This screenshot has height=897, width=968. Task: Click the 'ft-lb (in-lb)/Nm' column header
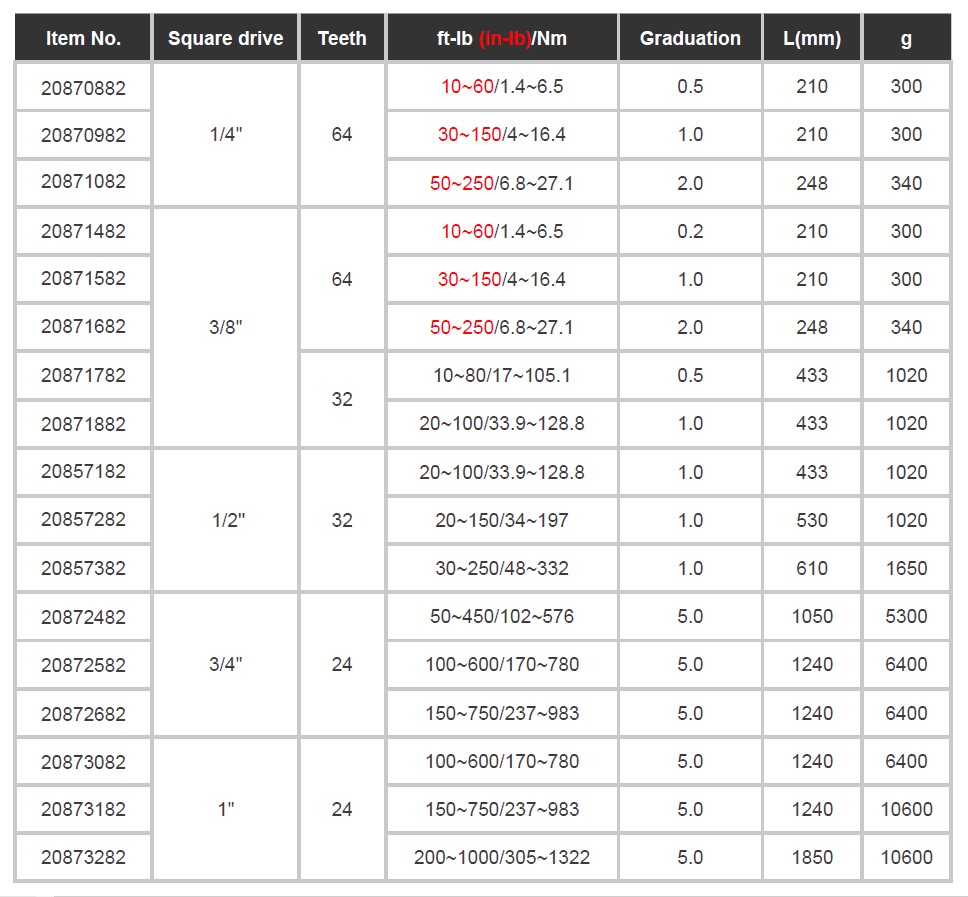[x=502, y=38]
